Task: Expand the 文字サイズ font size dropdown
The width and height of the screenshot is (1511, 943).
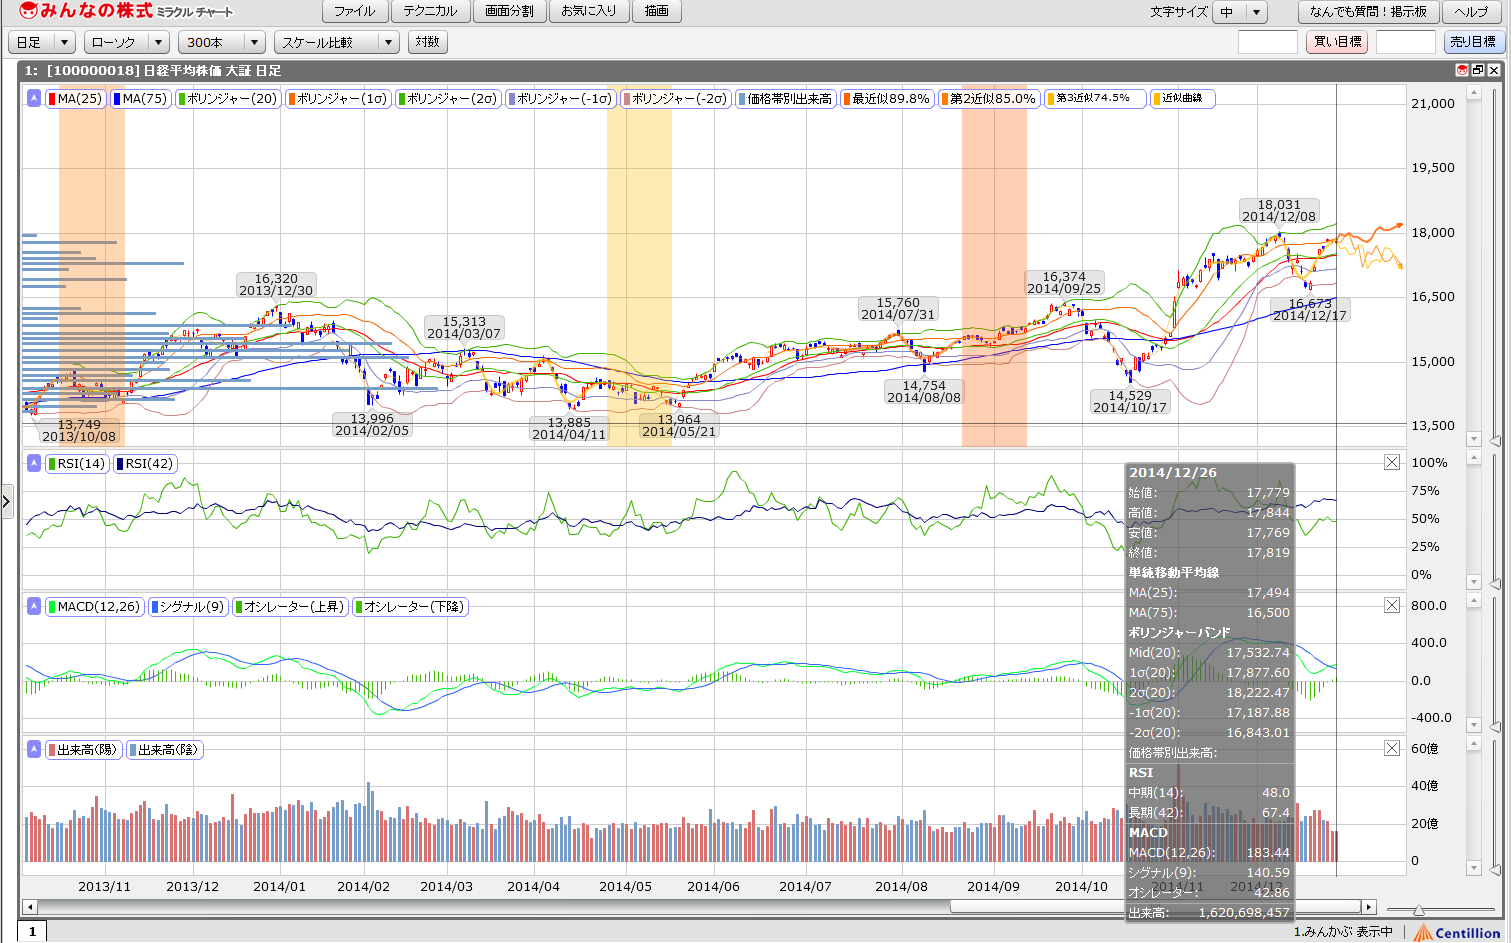Action: click(1240, 12)
